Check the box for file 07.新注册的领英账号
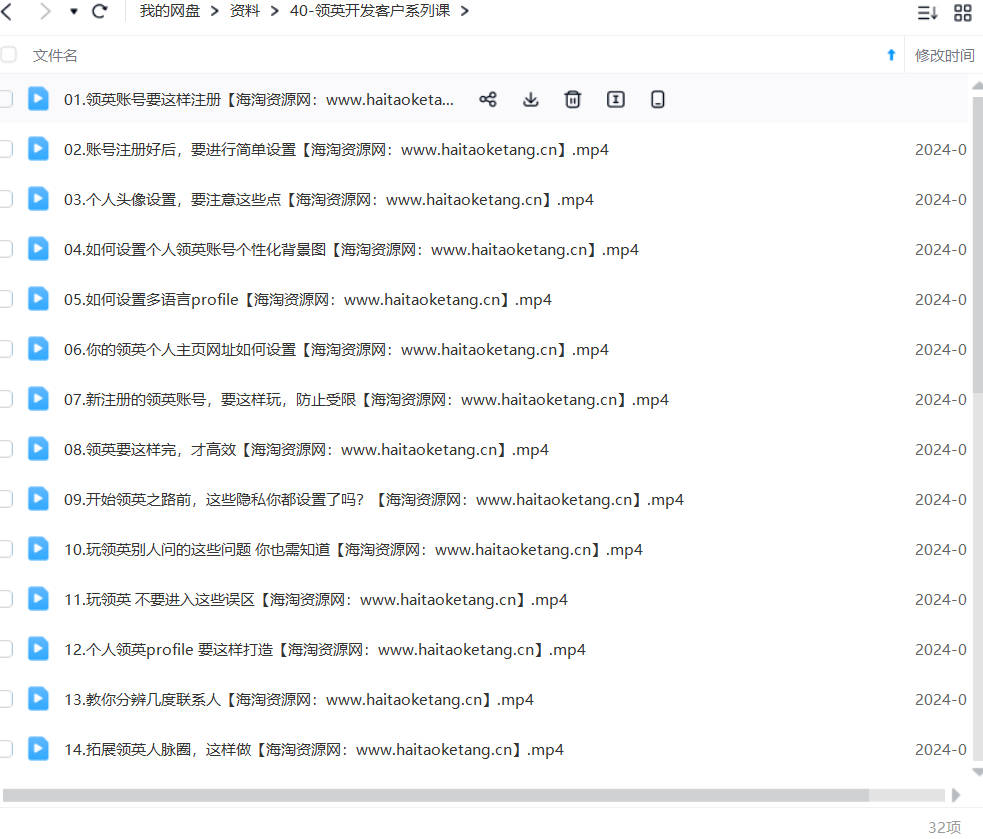Viewport: 983px width, 839px height. 6,399
